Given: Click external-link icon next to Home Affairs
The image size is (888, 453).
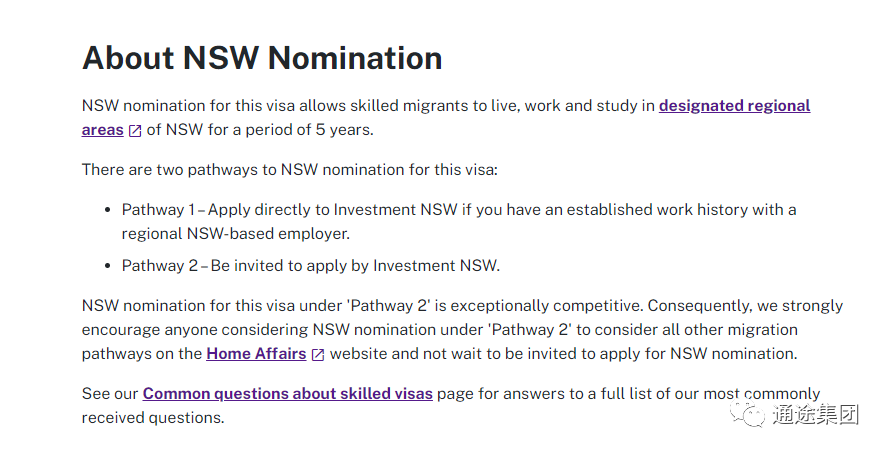Looking at the screenshot, I should coord(318,355).
